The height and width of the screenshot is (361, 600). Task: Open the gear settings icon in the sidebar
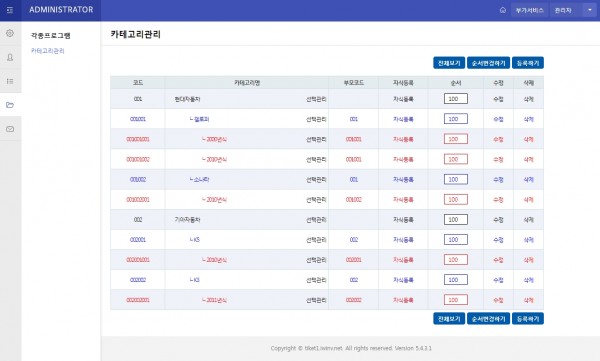tap(10, 33)
